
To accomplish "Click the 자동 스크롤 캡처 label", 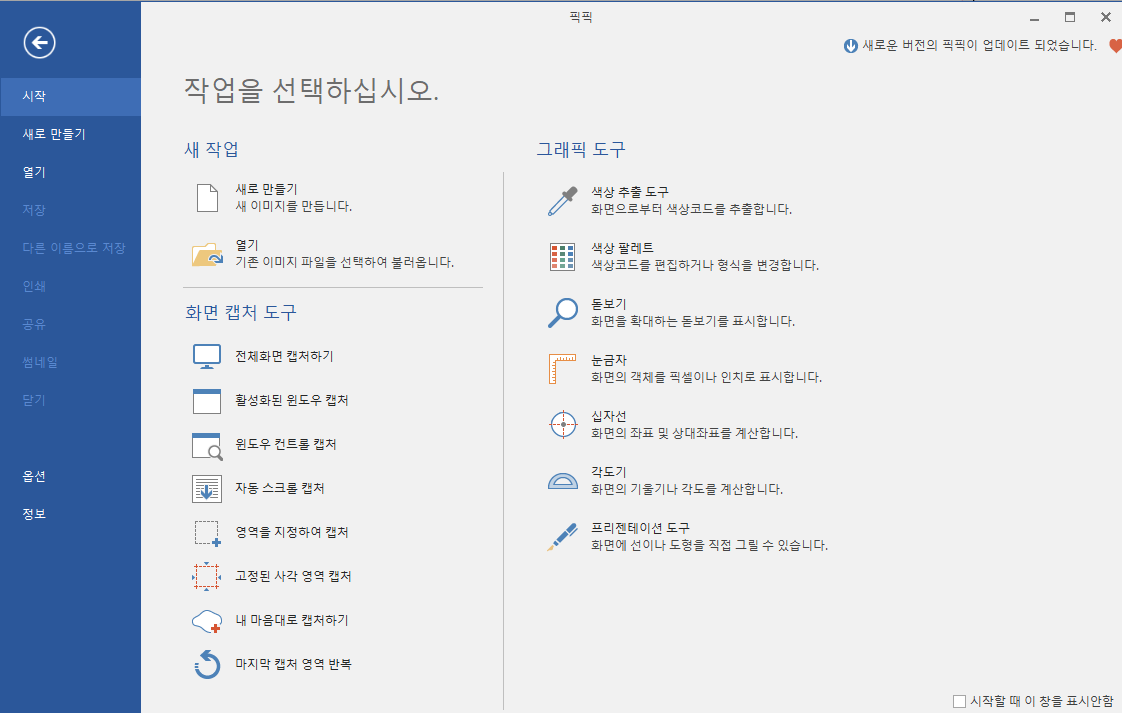I will click(280, 489).
